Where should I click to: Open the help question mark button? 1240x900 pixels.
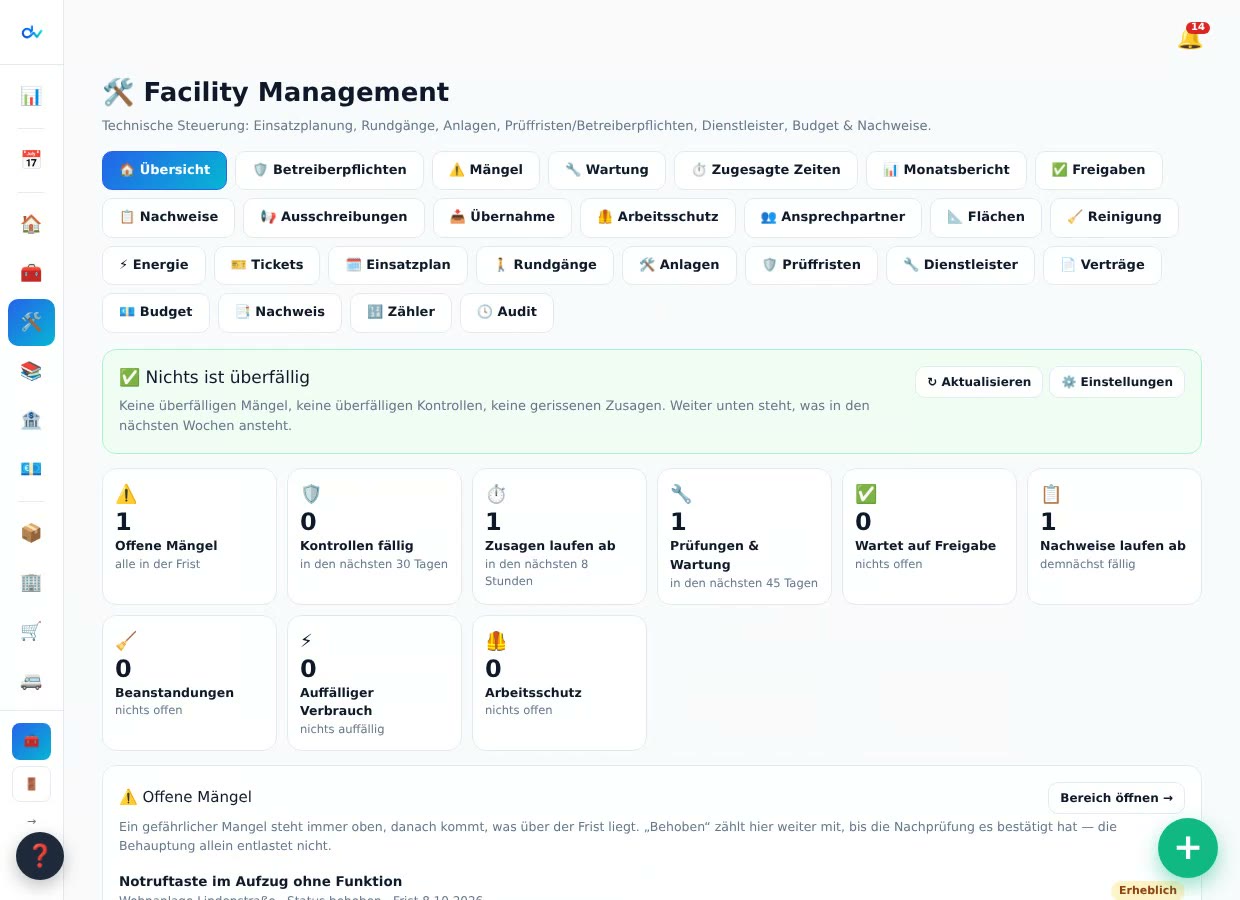(40, 856)
